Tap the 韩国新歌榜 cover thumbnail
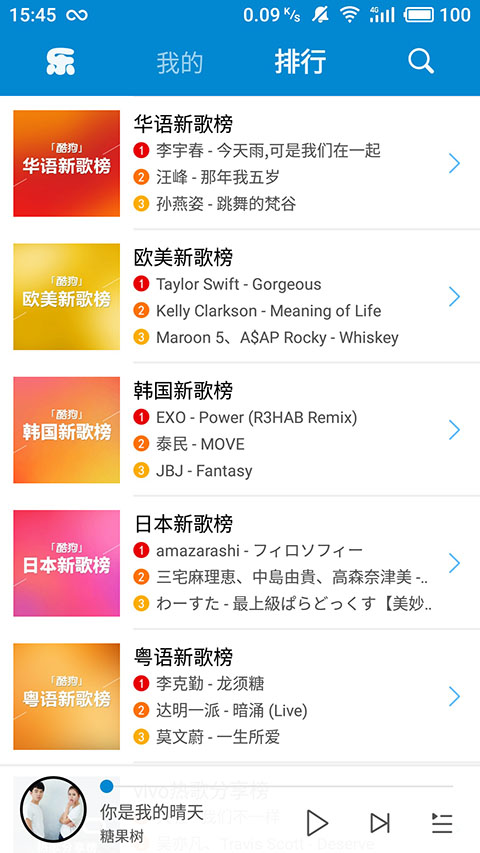The width and height of the screenshot is (480, 853). (x=66, y=430)
